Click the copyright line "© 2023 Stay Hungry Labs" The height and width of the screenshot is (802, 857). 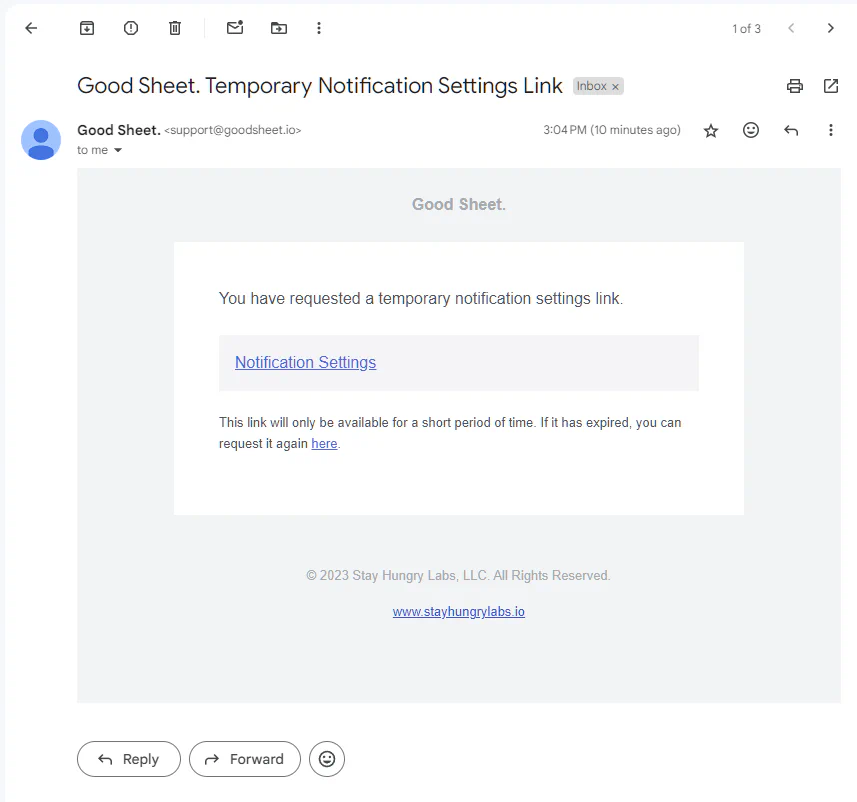coord(458,576)
